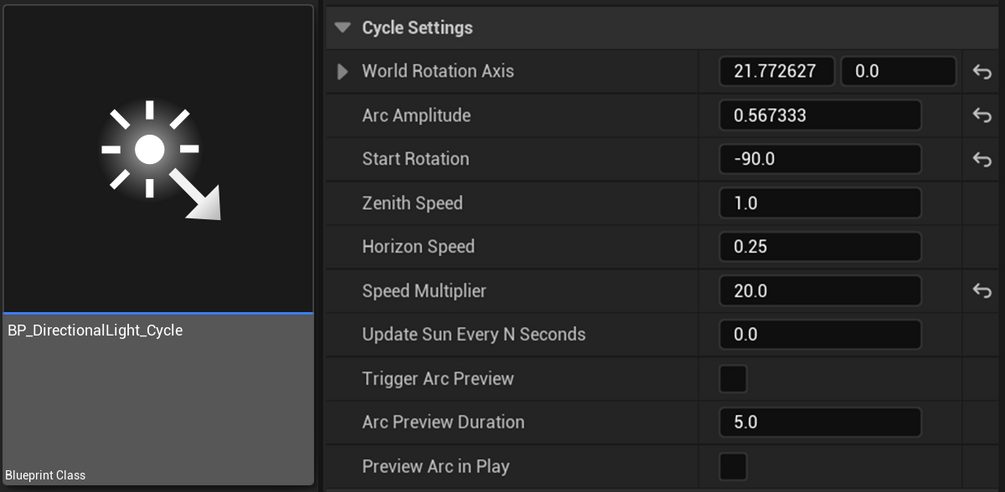Image resolution: width=1005 pixels, height=492 pixels.
Task: Enable the Trigger Arc Preview checkbox
Action: (x=733, y=379)
